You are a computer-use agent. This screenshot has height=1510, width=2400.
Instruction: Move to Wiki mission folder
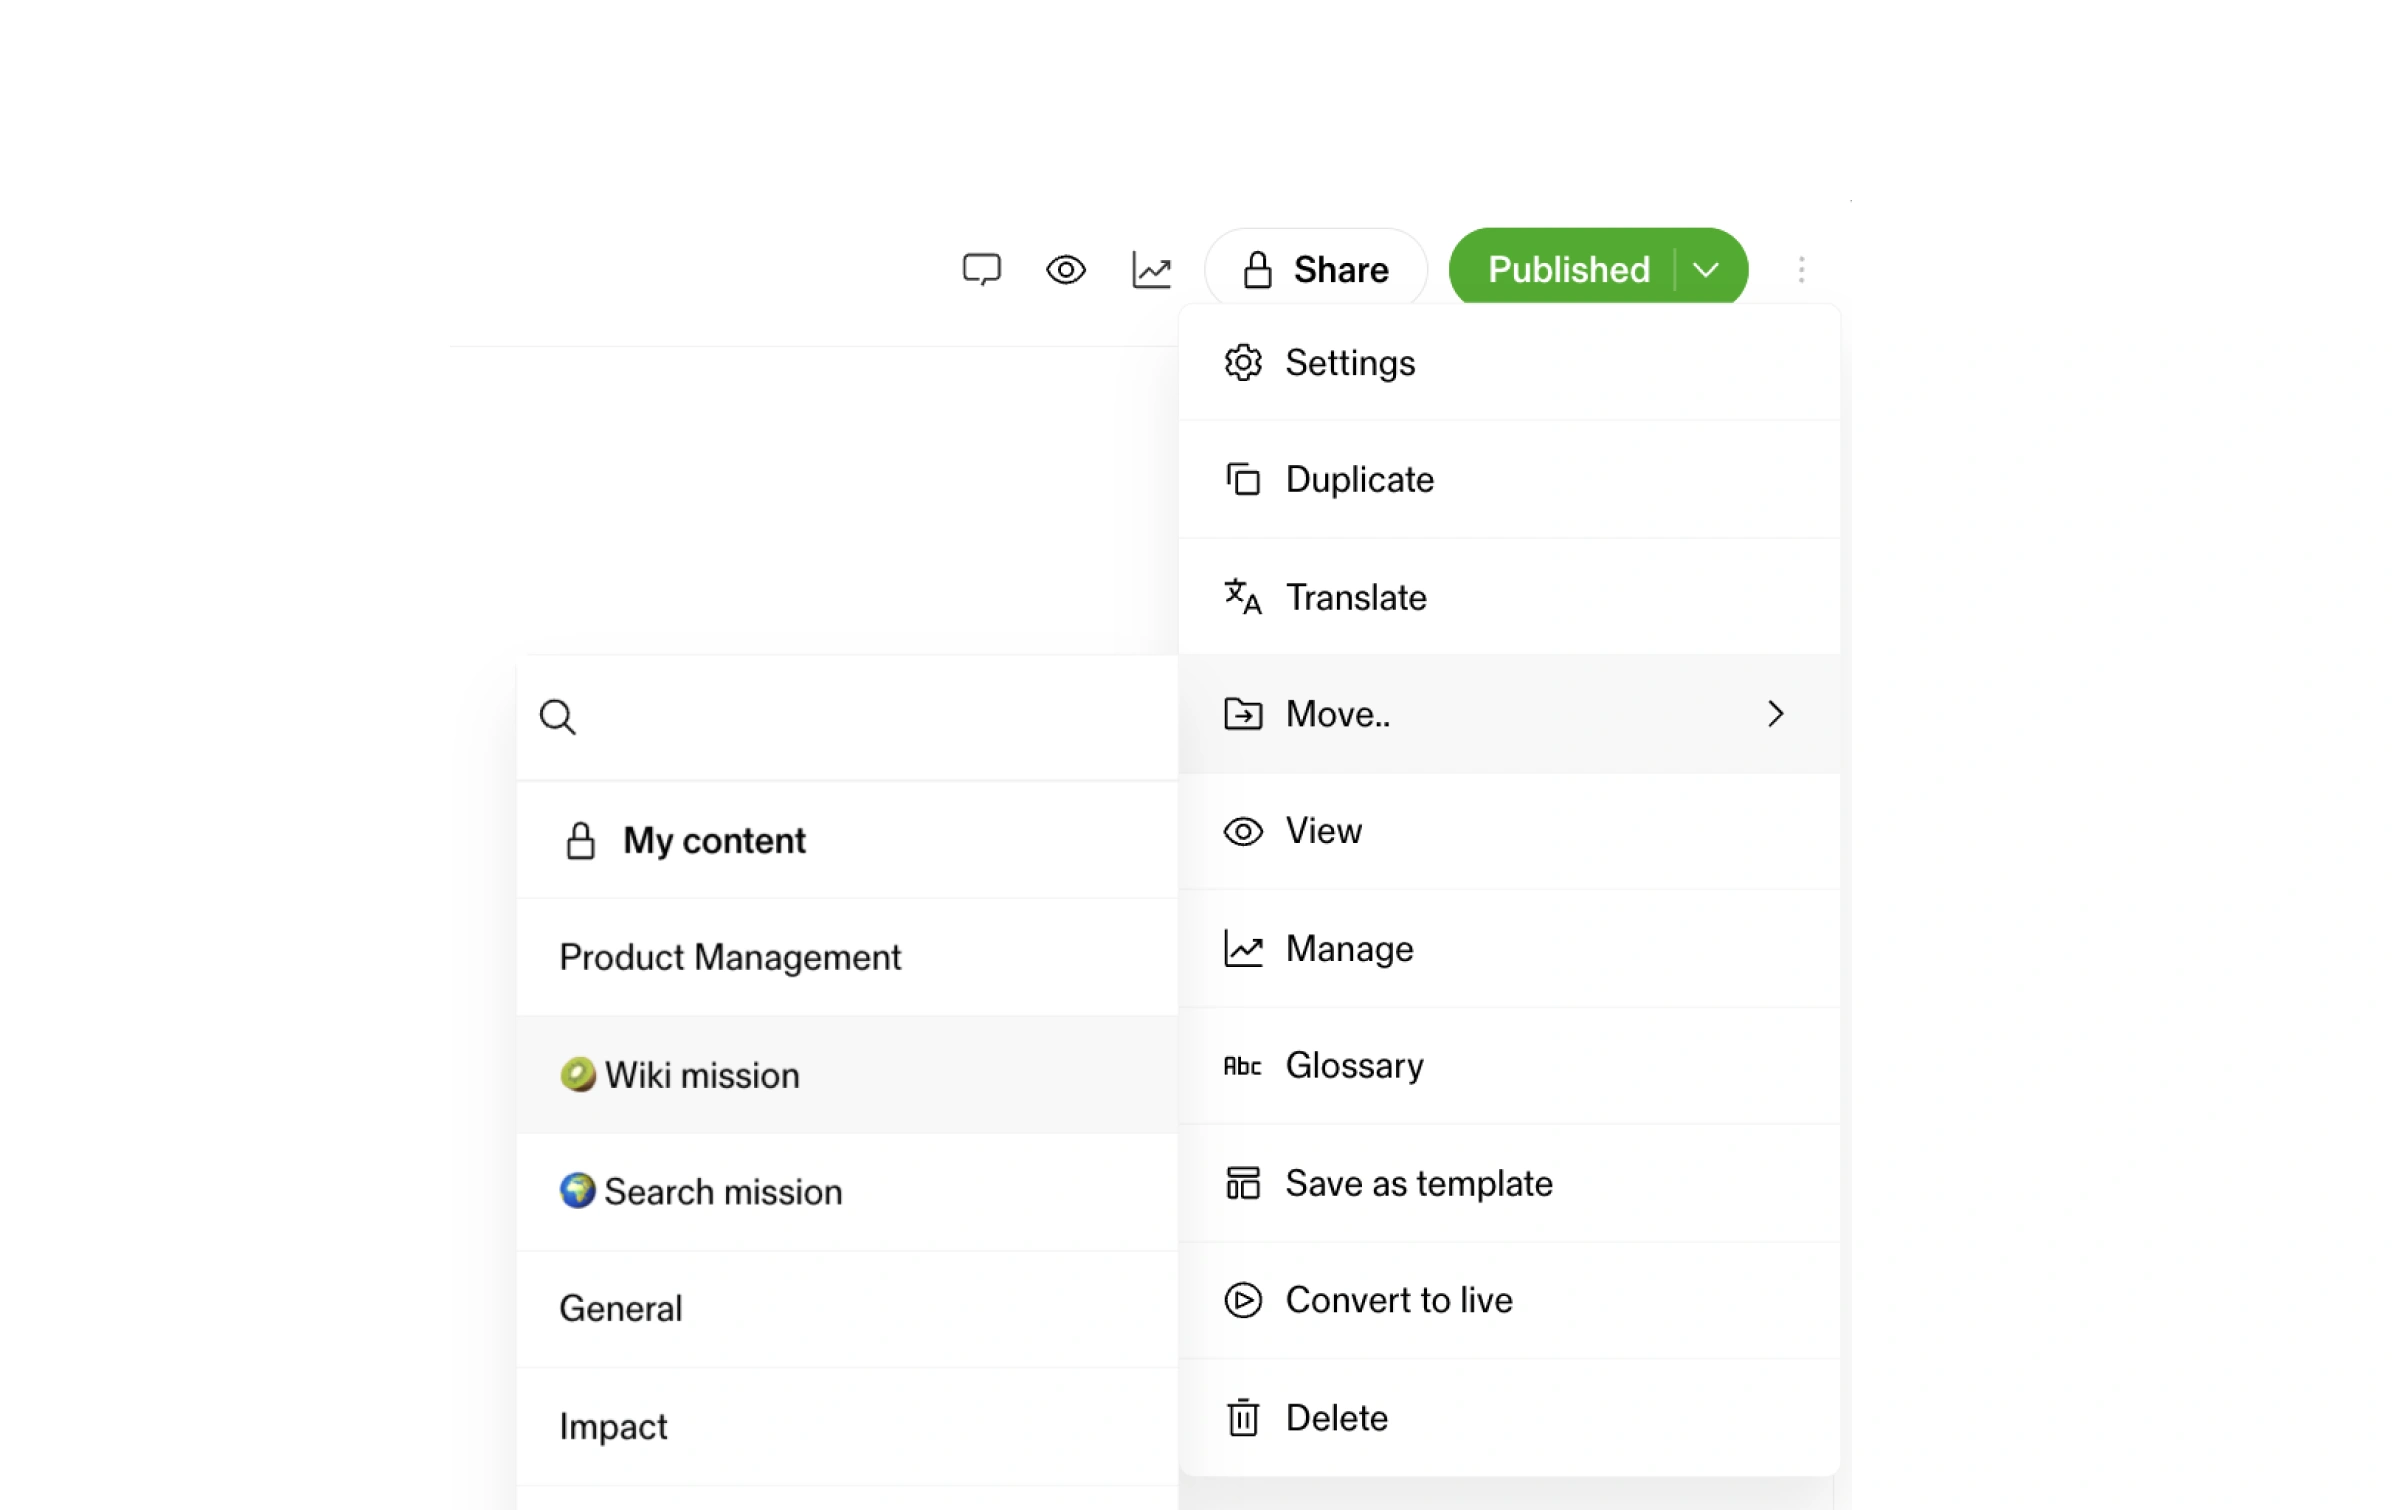[x=701, y=1075]
